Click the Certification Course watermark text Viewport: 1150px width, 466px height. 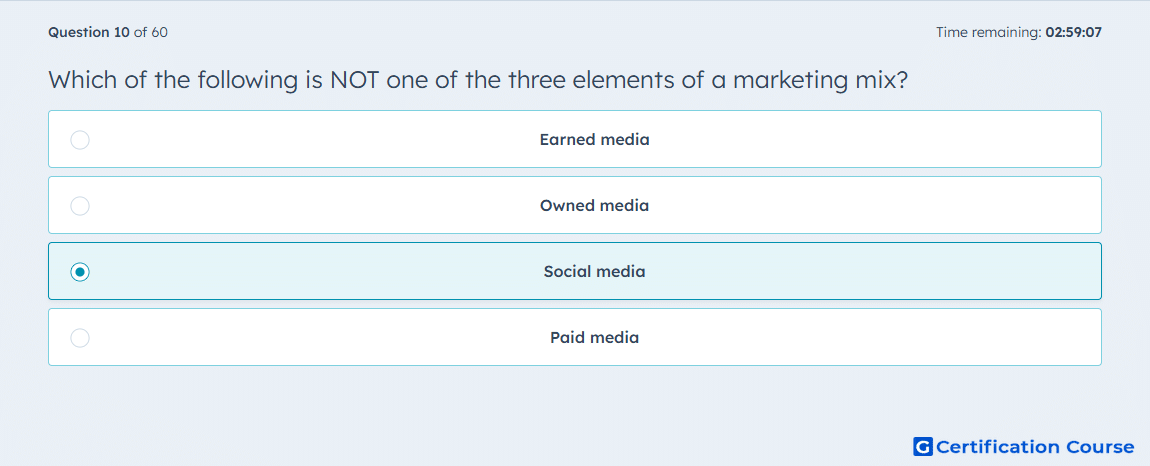point(1035,447)
